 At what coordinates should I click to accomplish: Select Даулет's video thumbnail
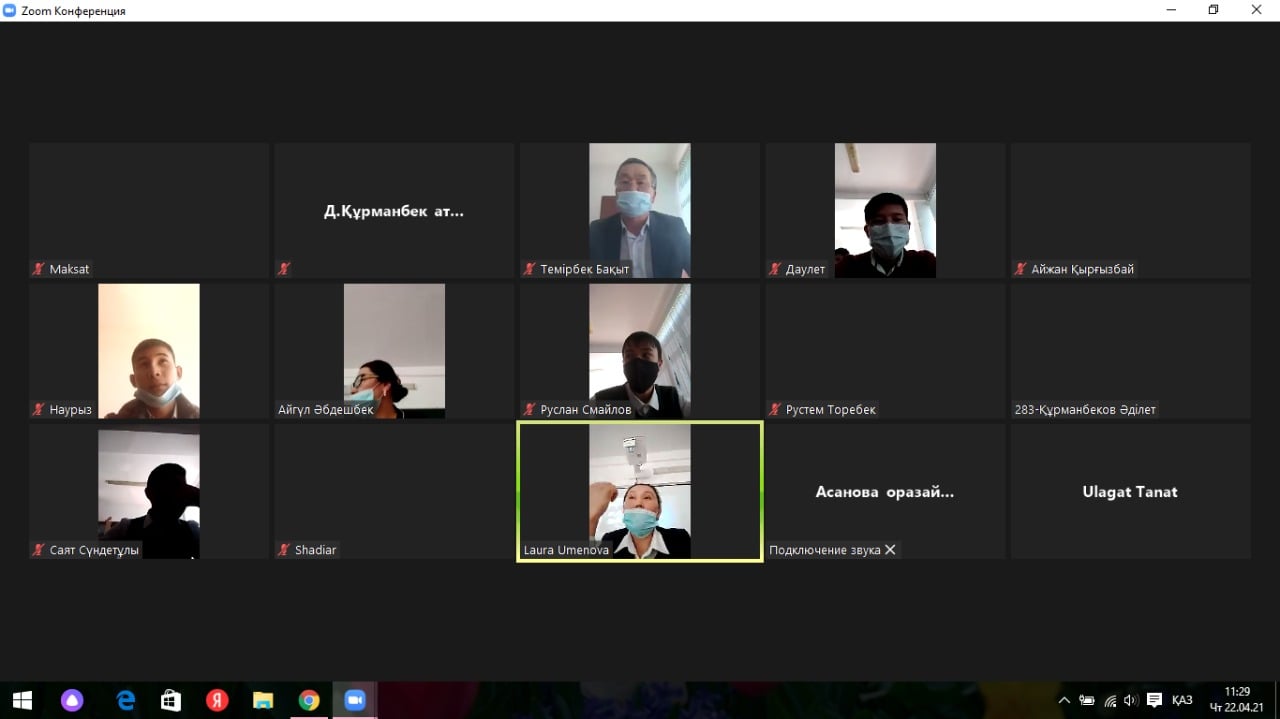[x=885, y=210]
